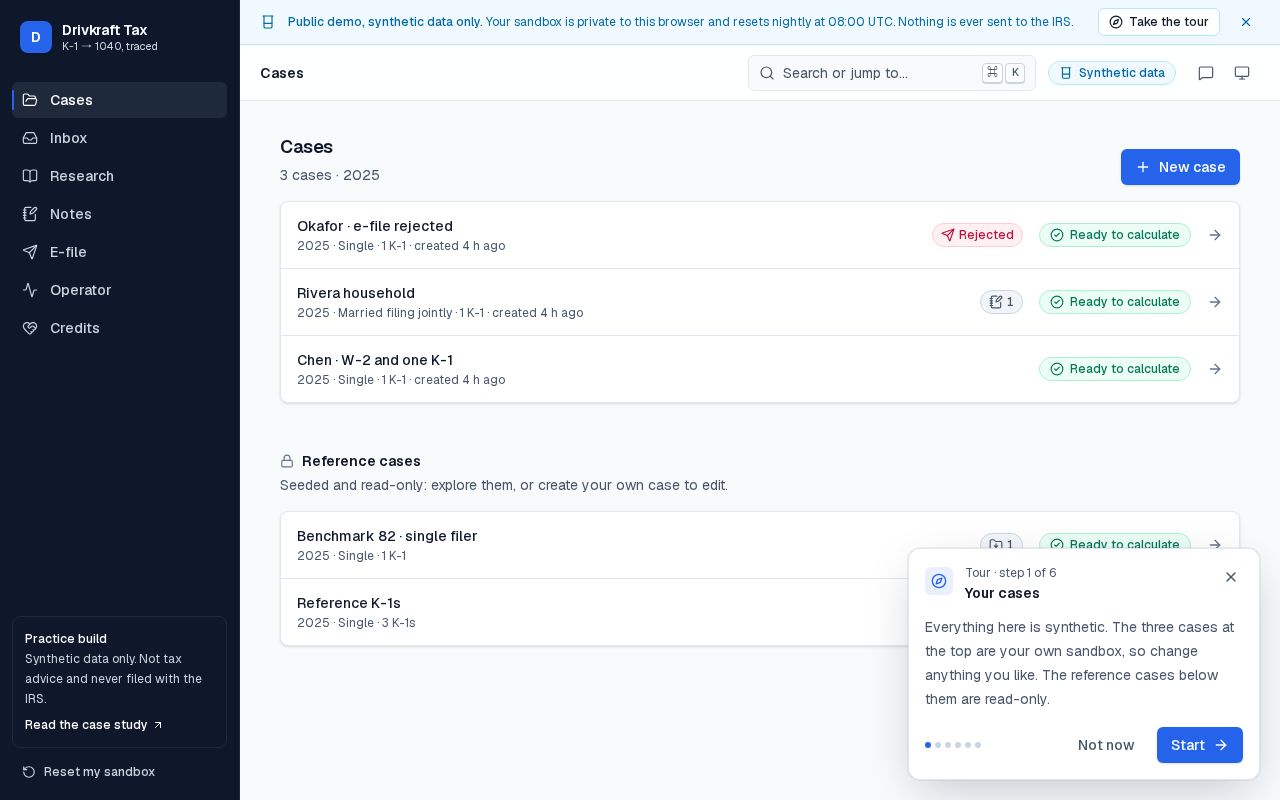Click Not now in the tour popup
This screenshot has height=800, width=1280.
(1106, 745)
